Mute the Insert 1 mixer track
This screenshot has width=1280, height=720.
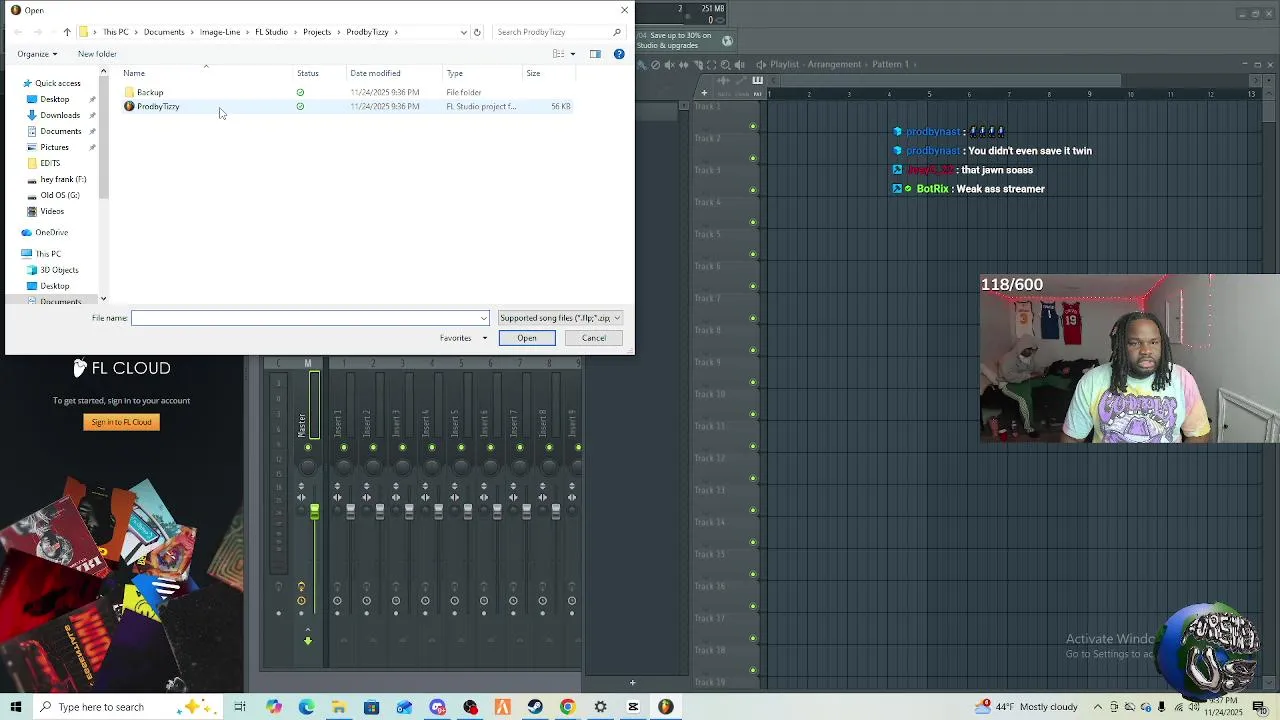(344, 447)
